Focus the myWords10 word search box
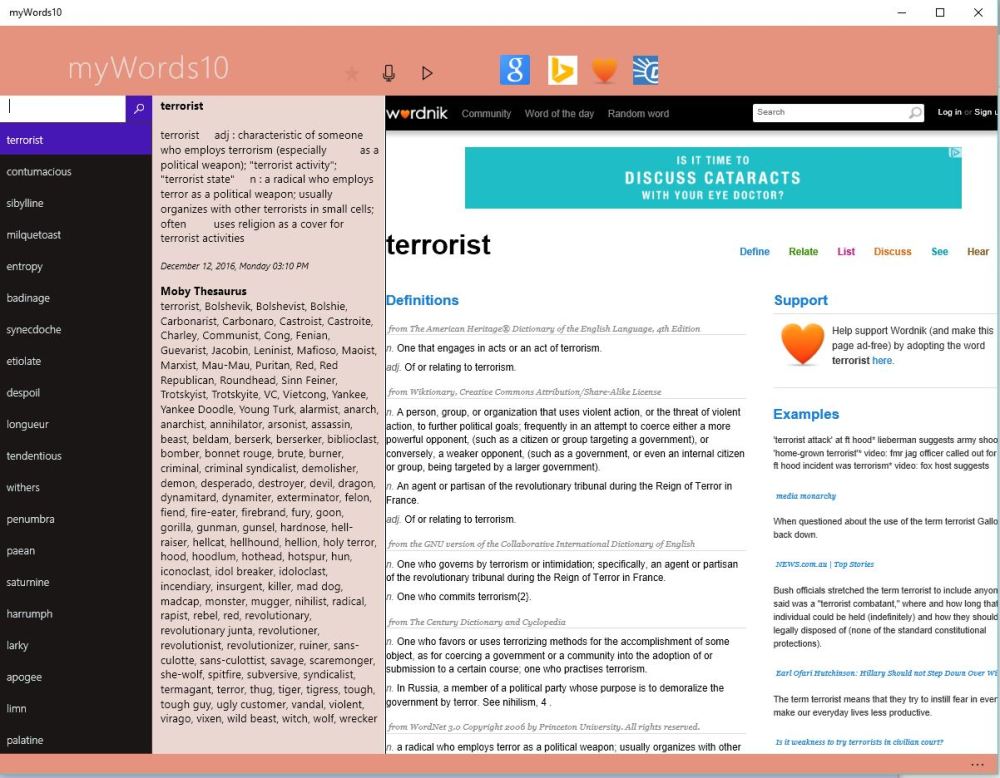The image size is (1000, 778). click(x=62, y=109)
